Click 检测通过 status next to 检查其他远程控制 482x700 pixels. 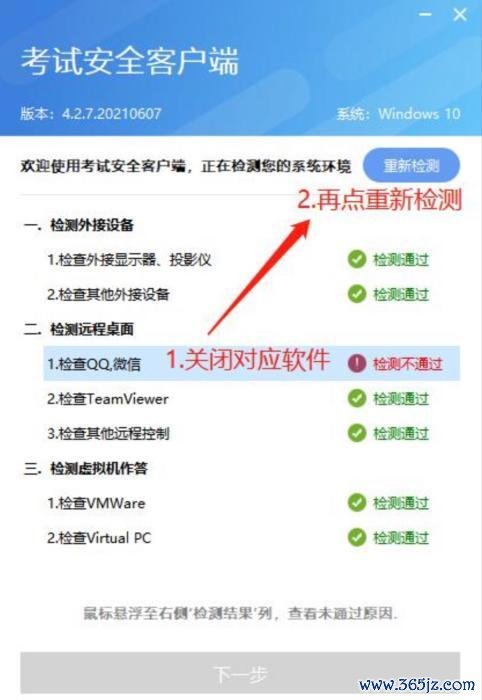point(401,433)
